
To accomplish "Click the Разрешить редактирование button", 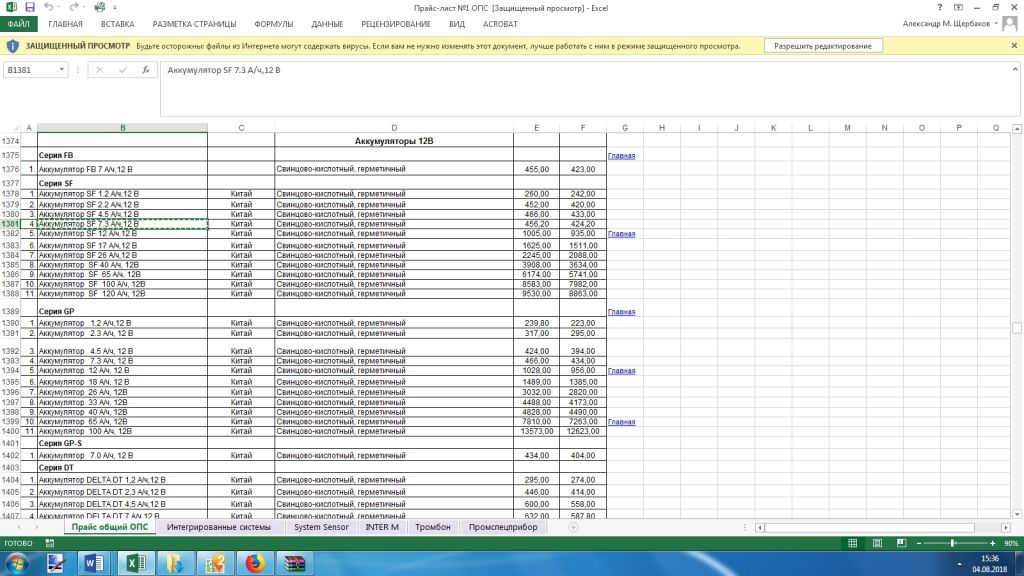I will (823, 46).
